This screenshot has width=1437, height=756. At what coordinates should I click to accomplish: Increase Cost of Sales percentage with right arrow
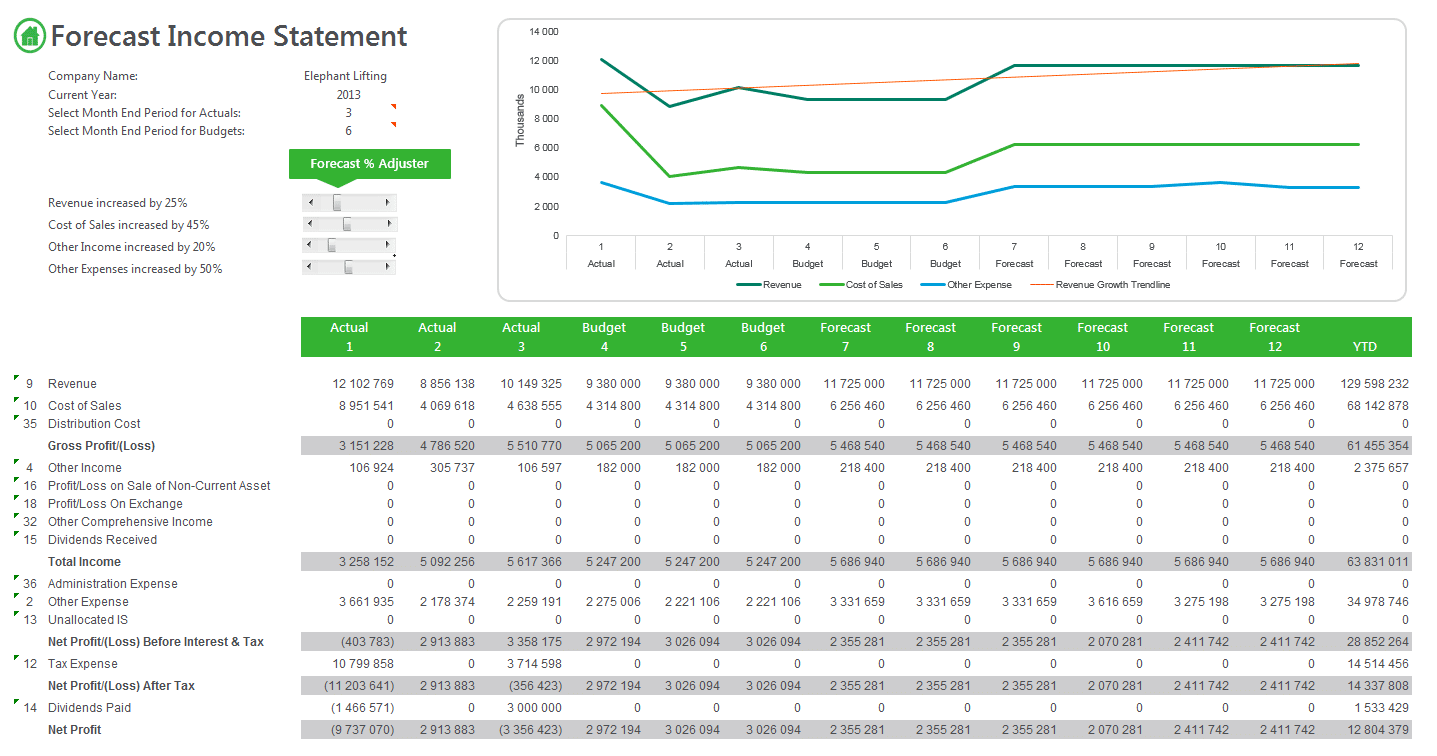(388, 225)
